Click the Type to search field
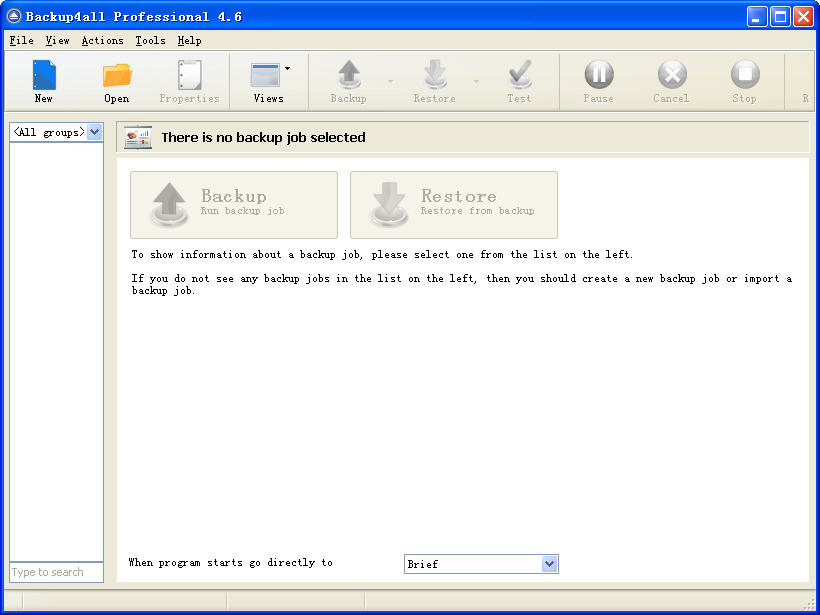 click(x=56, y=572)
